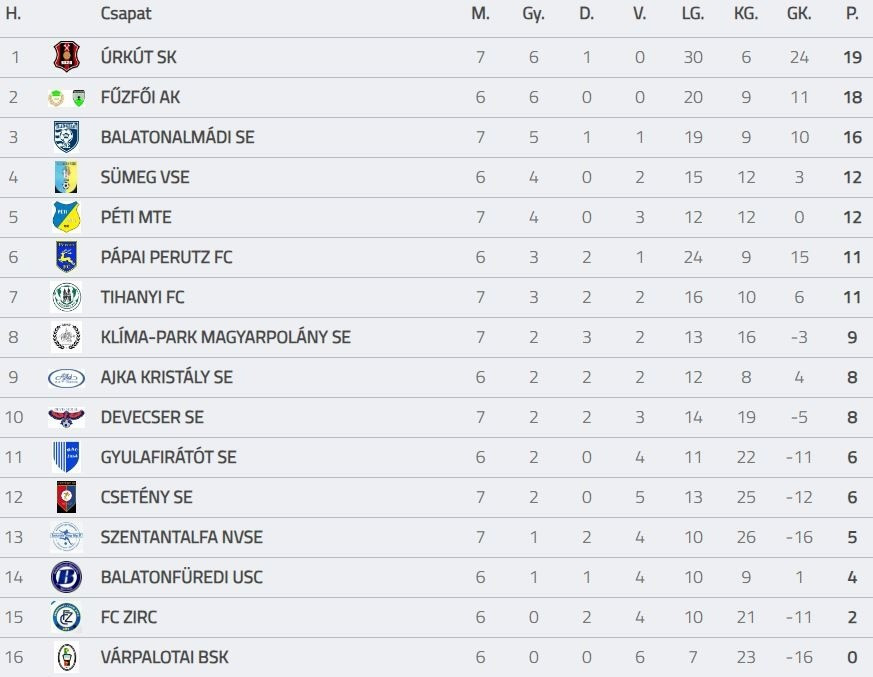Screen dimensions: 873x677
Task: Click the FC Zirc club crest
Action: 66,617
